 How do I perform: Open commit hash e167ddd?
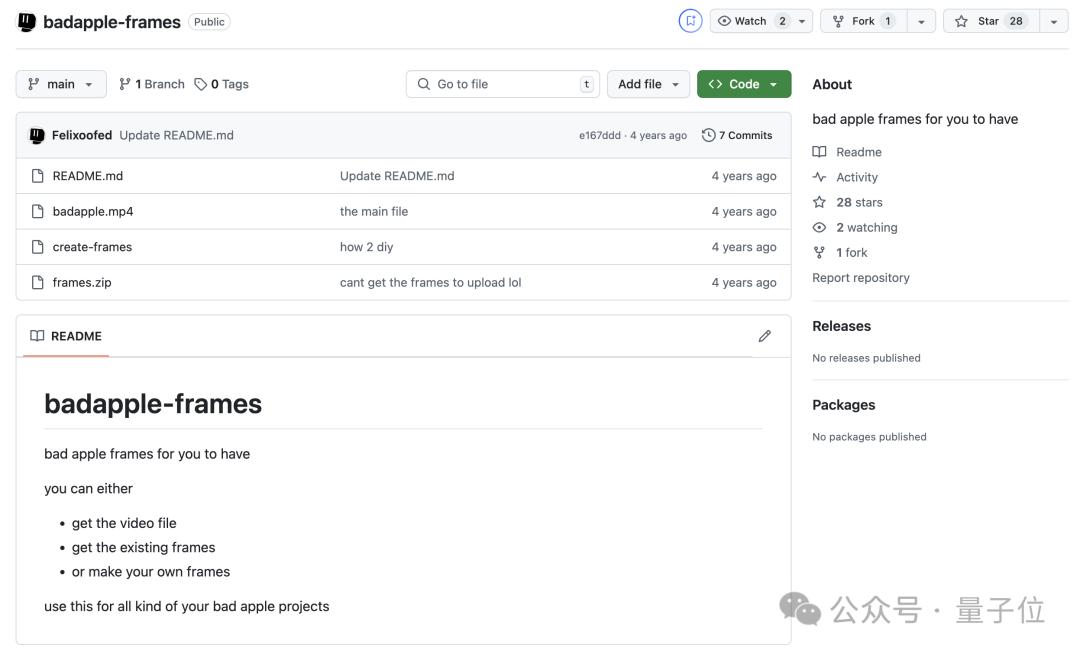(599, 136)
